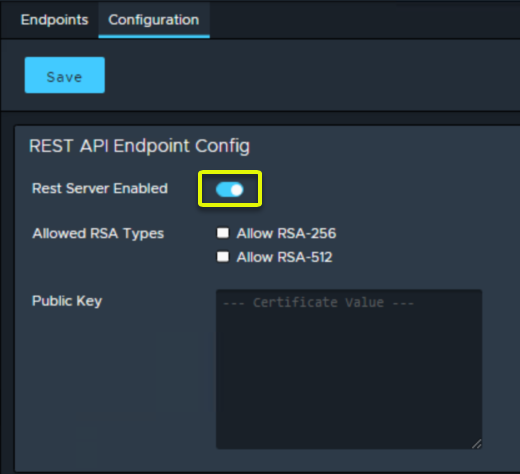Switch to the Endpoints tab

click(x=54, y=20)
